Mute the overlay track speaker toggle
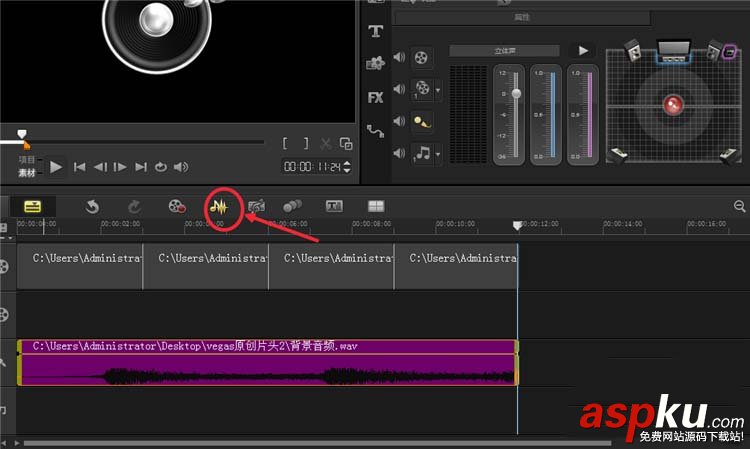This screenshot has height=449, width=750. 399,89
